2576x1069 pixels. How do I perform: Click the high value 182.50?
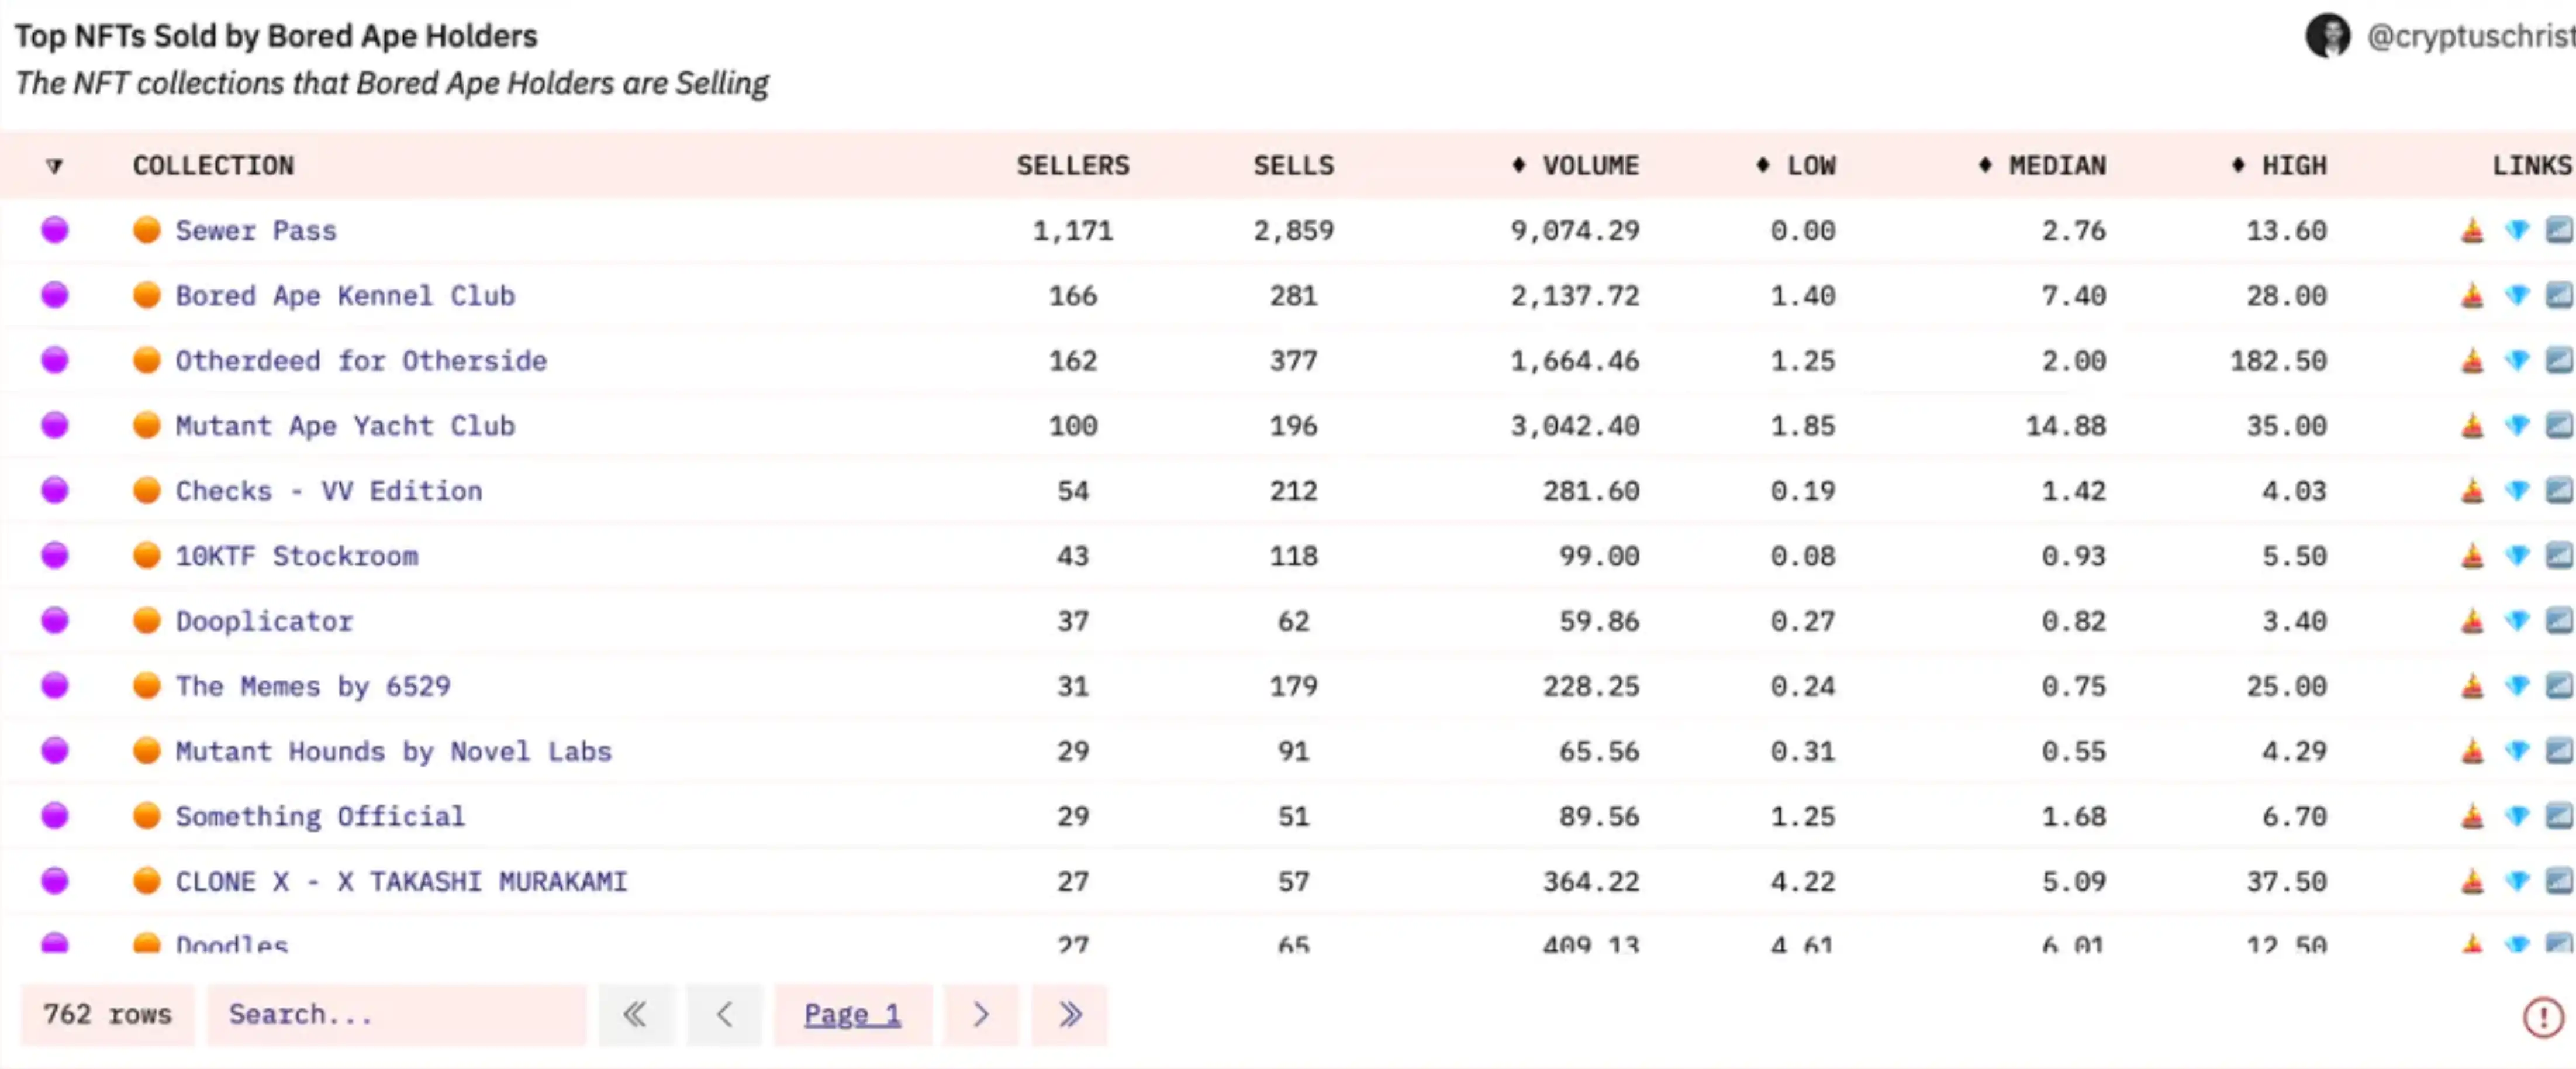point(2279,361)
